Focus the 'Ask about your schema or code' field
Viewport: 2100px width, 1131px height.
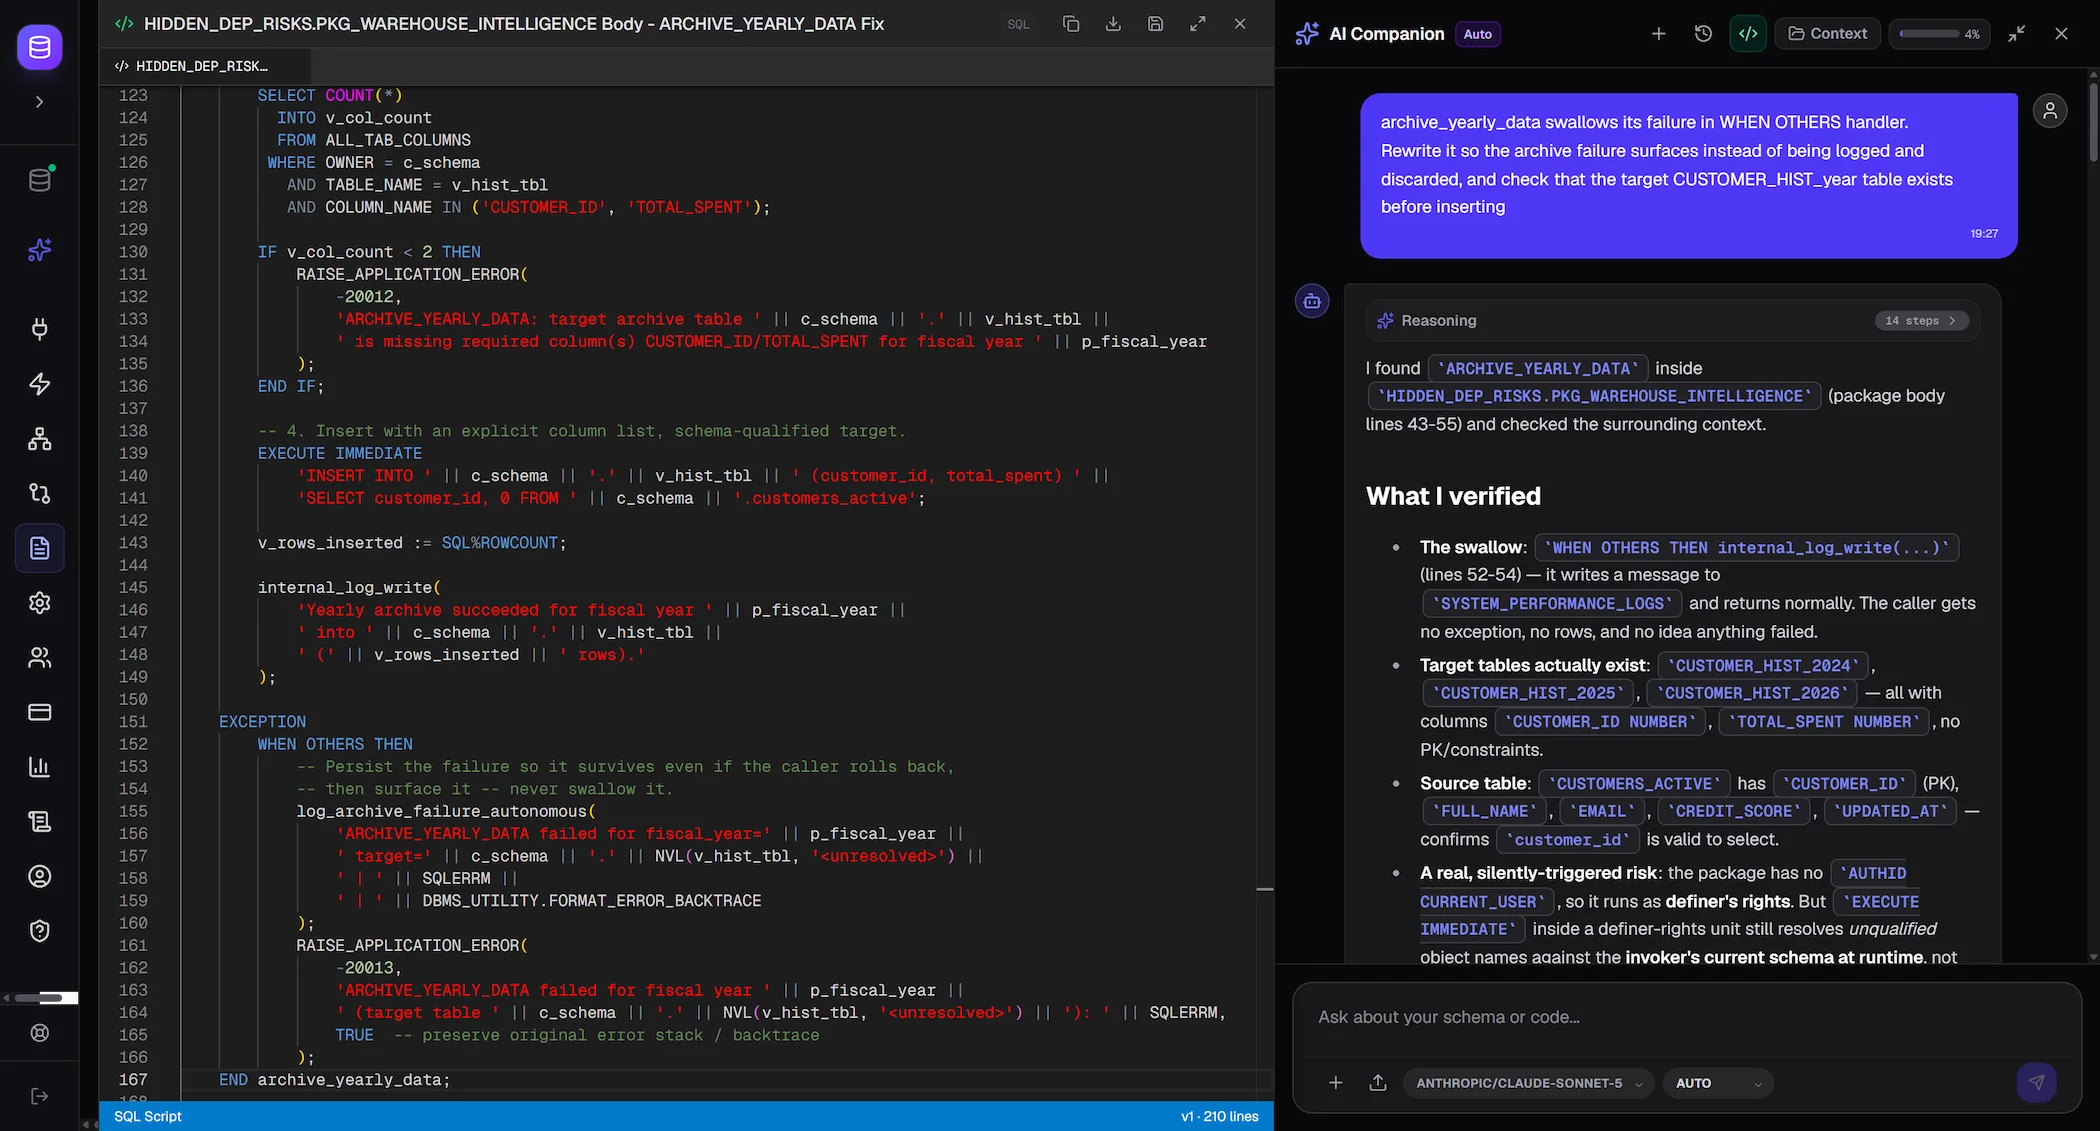point(1686,1017)
